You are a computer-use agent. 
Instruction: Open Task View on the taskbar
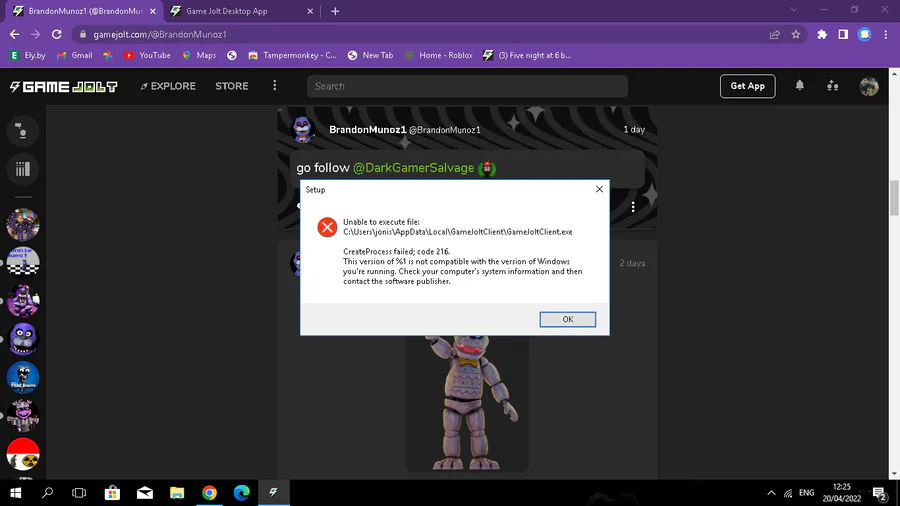pyautogui.click(x=79, y=493)
